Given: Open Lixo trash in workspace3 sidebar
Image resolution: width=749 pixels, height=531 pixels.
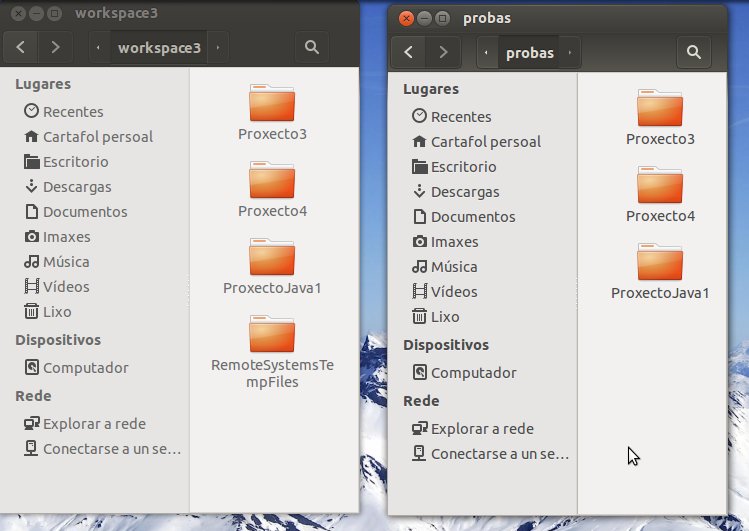Looking at the screenshot, I should pos(47,312).
